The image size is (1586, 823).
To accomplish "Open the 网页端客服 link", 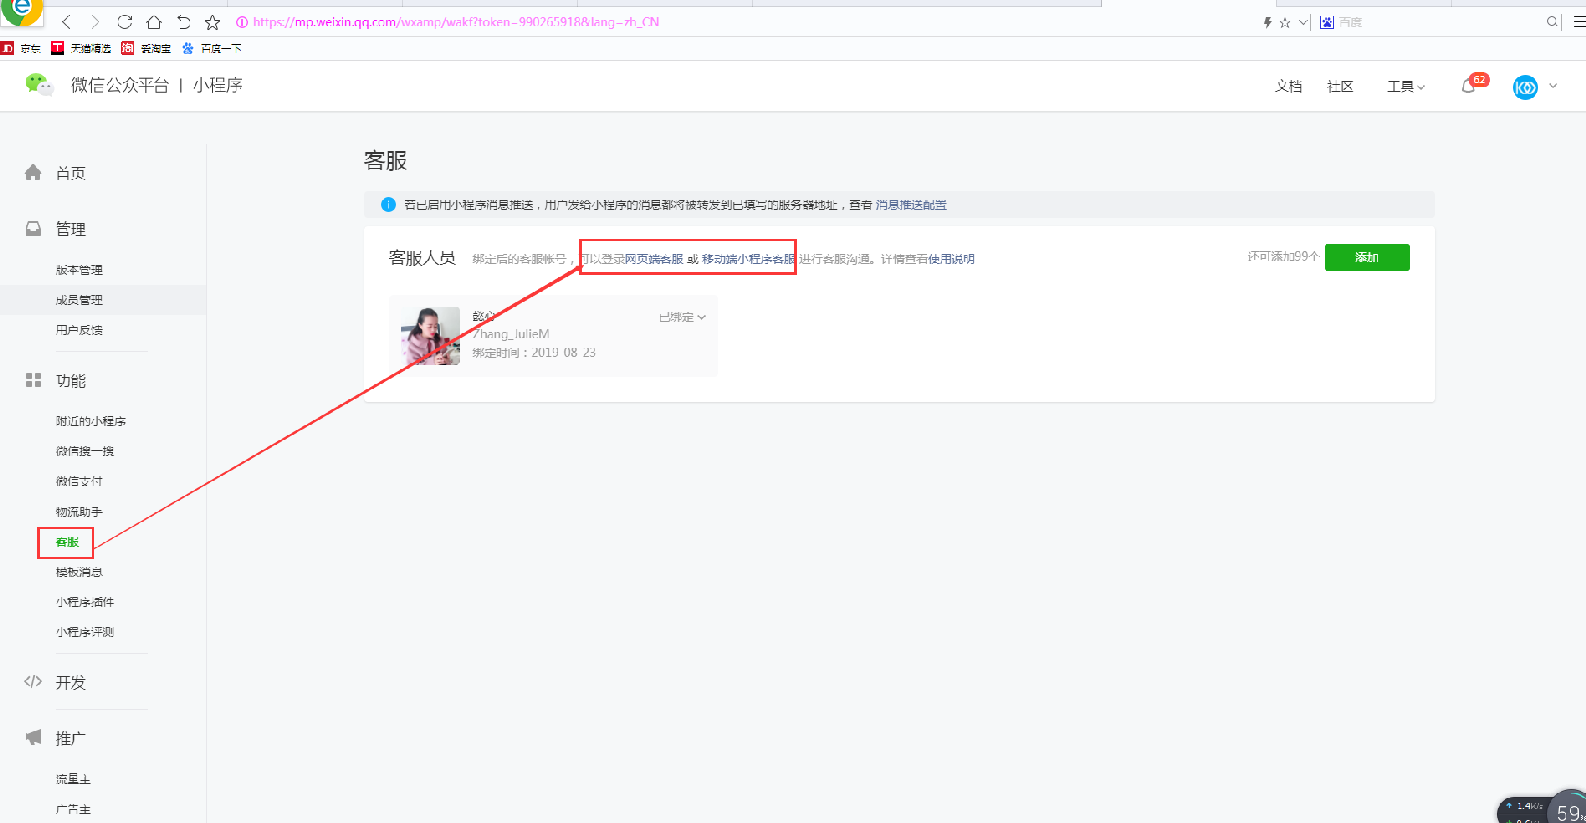I will (654, 259).
